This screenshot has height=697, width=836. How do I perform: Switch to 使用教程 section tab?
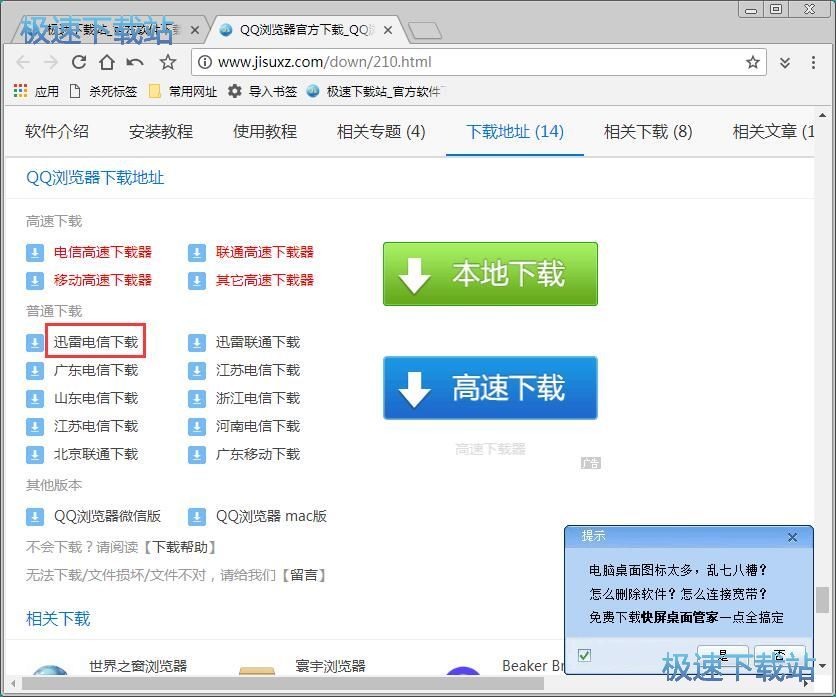(x=265, y=131)
